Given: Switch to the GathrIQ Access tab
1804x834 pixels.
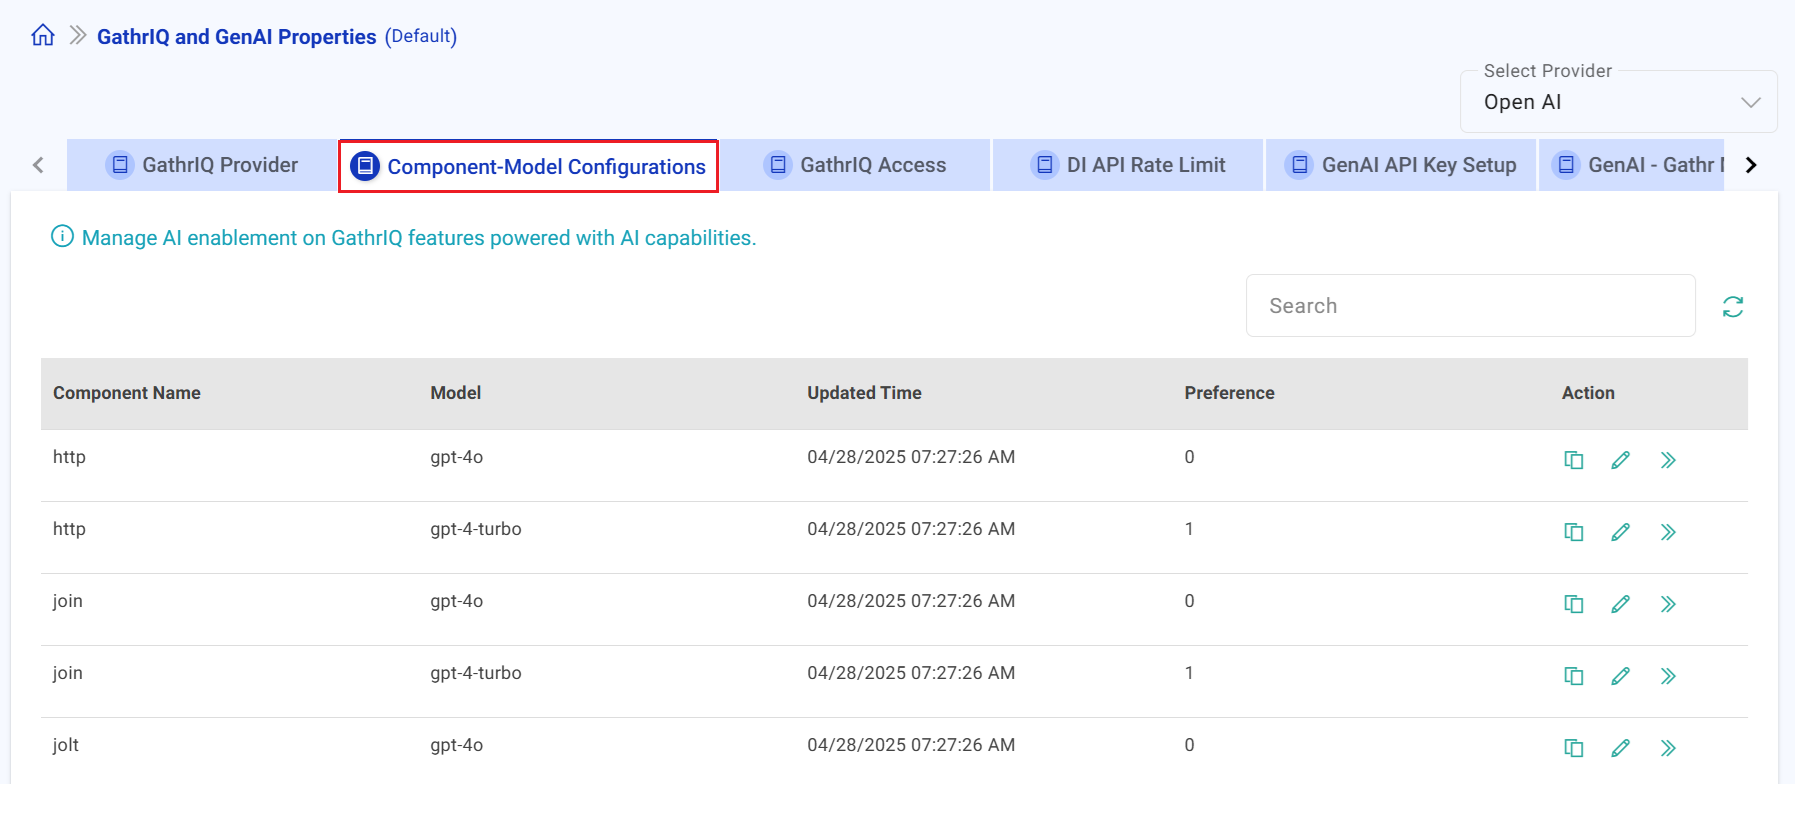Looking at the screenshot, I should 855,165.
